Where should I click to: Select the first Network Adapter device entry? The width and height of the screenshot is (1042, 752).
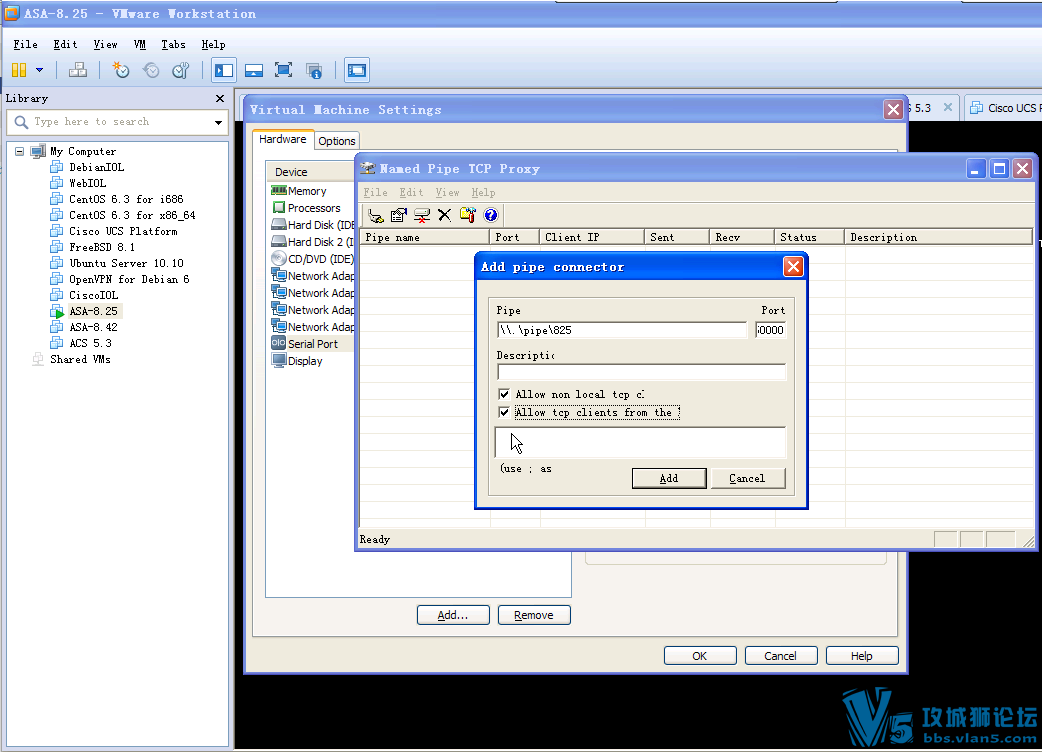coord(312,276)
